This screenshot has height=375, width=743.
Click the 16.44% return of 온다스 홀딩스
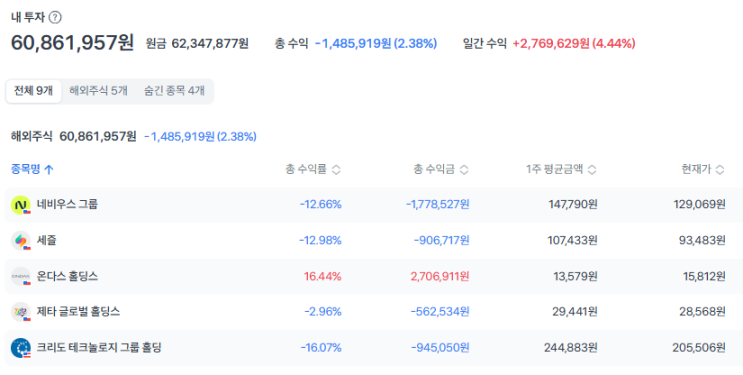tap(323, 276)
